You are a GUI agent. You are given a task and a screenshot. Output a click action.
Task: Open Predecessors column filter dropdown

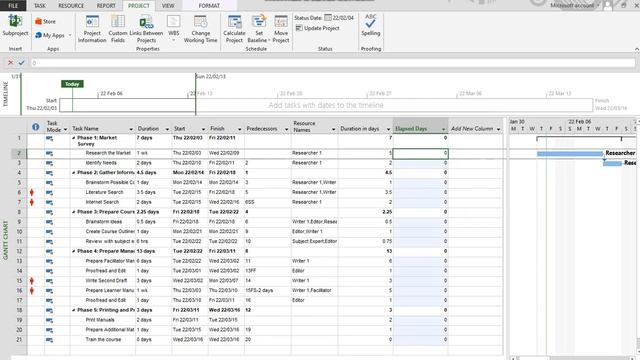(x=287, y=129)
